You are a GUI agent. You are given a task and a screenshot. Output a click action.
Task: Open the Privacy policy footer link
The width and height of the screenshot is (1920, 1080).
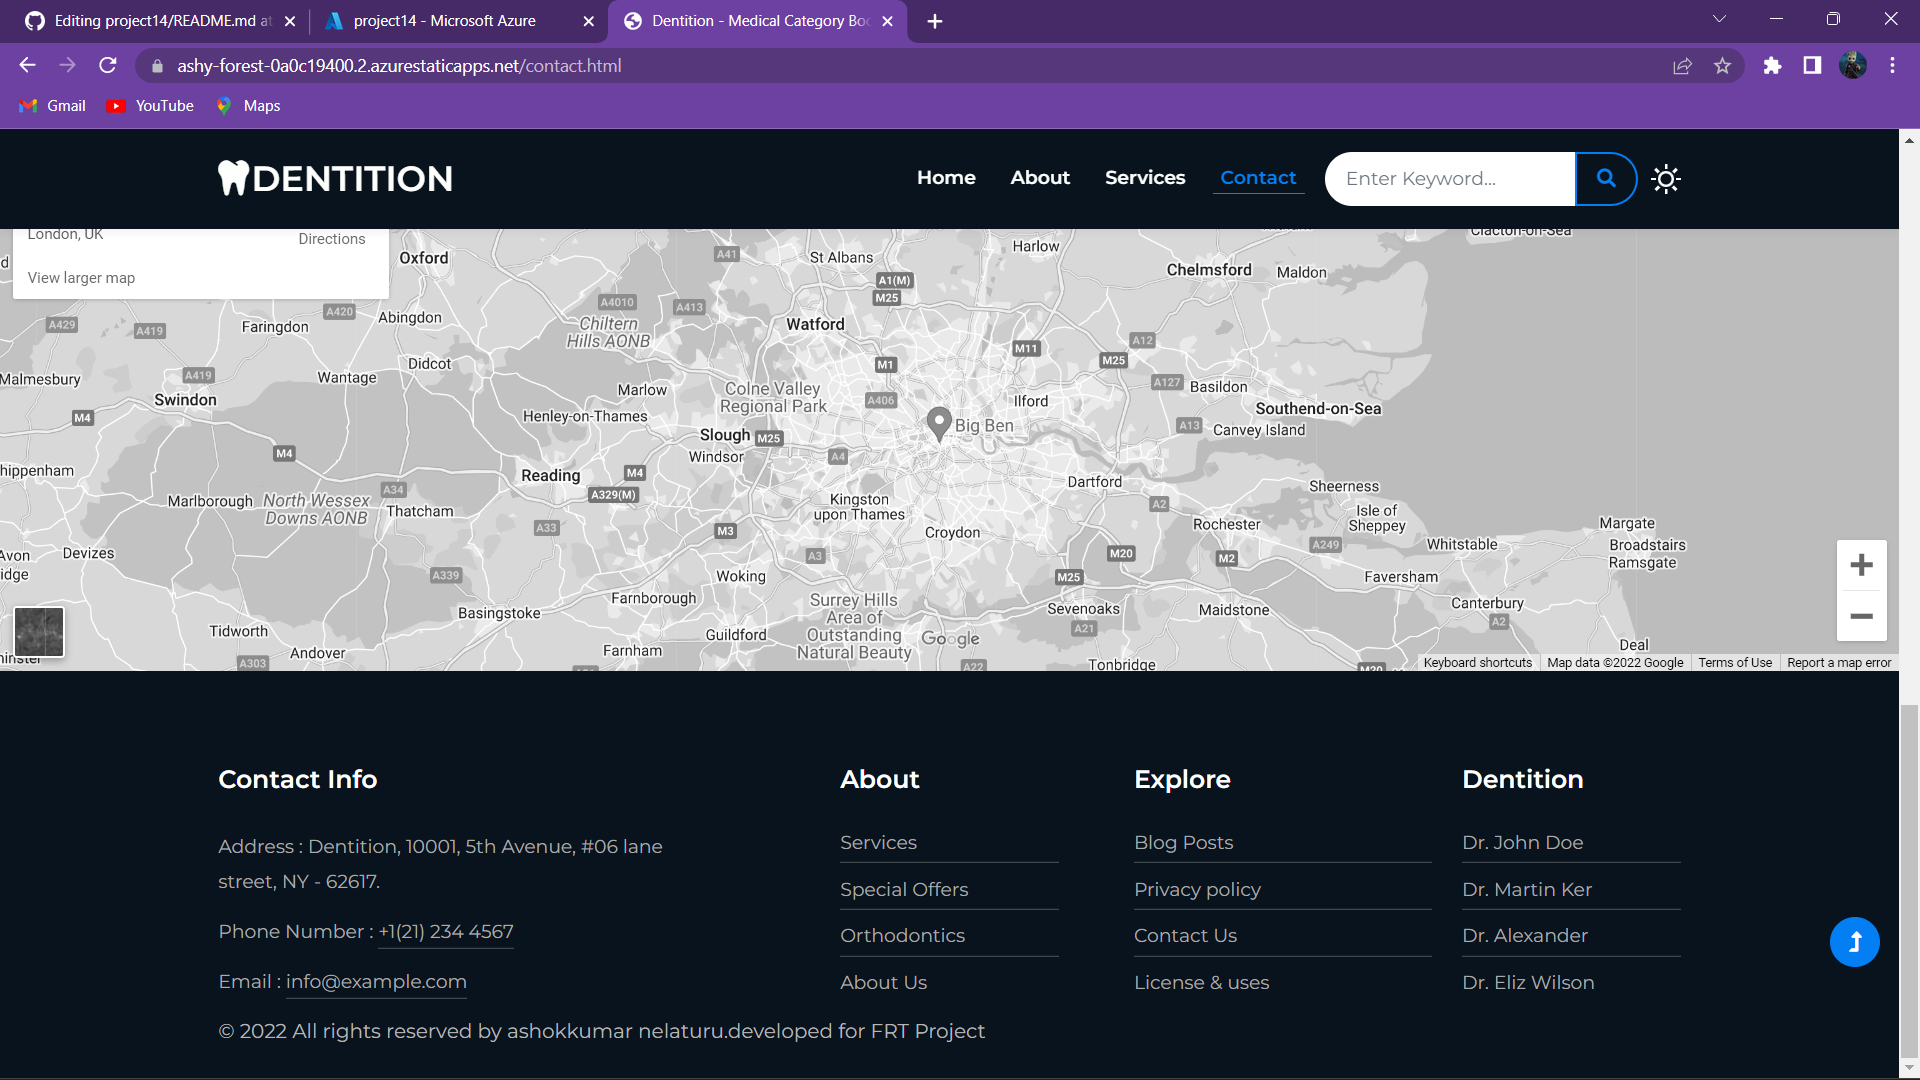(1196, 889)
